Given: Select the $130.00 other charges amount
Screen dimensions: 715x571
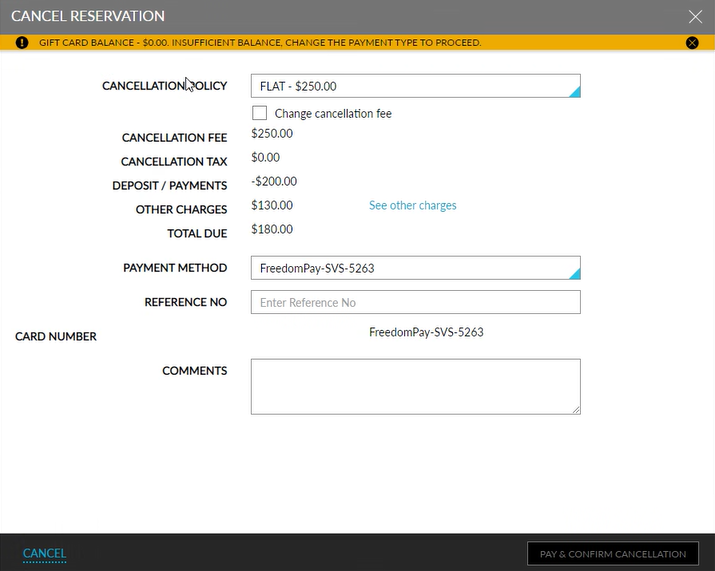Looking at the screenshot, I should click(x=272, y=205).
